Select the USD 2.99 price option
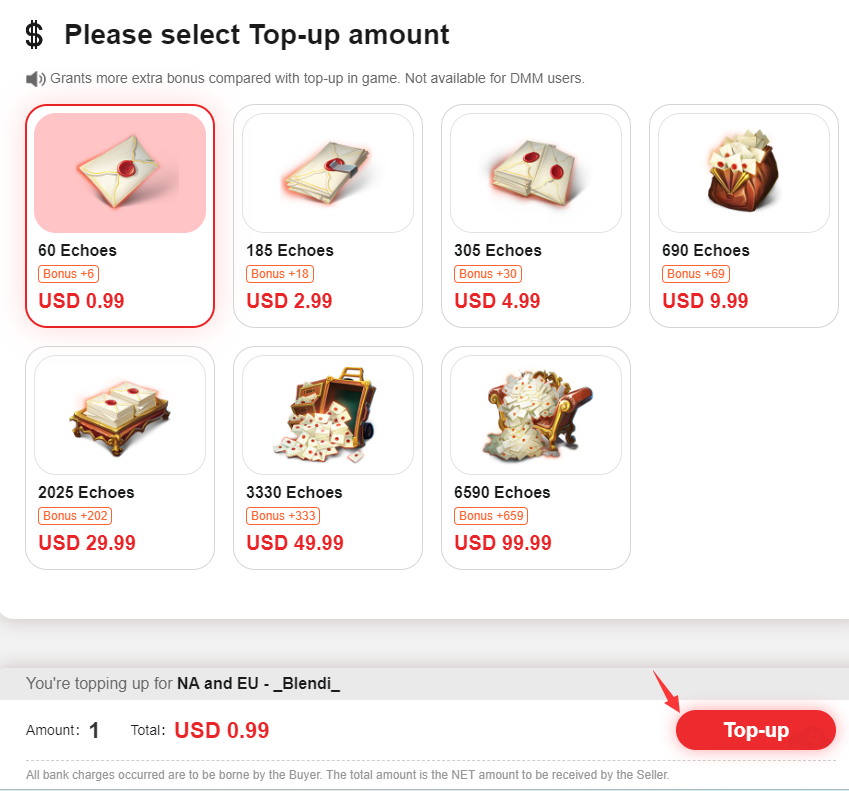 [x=289, y=300]
